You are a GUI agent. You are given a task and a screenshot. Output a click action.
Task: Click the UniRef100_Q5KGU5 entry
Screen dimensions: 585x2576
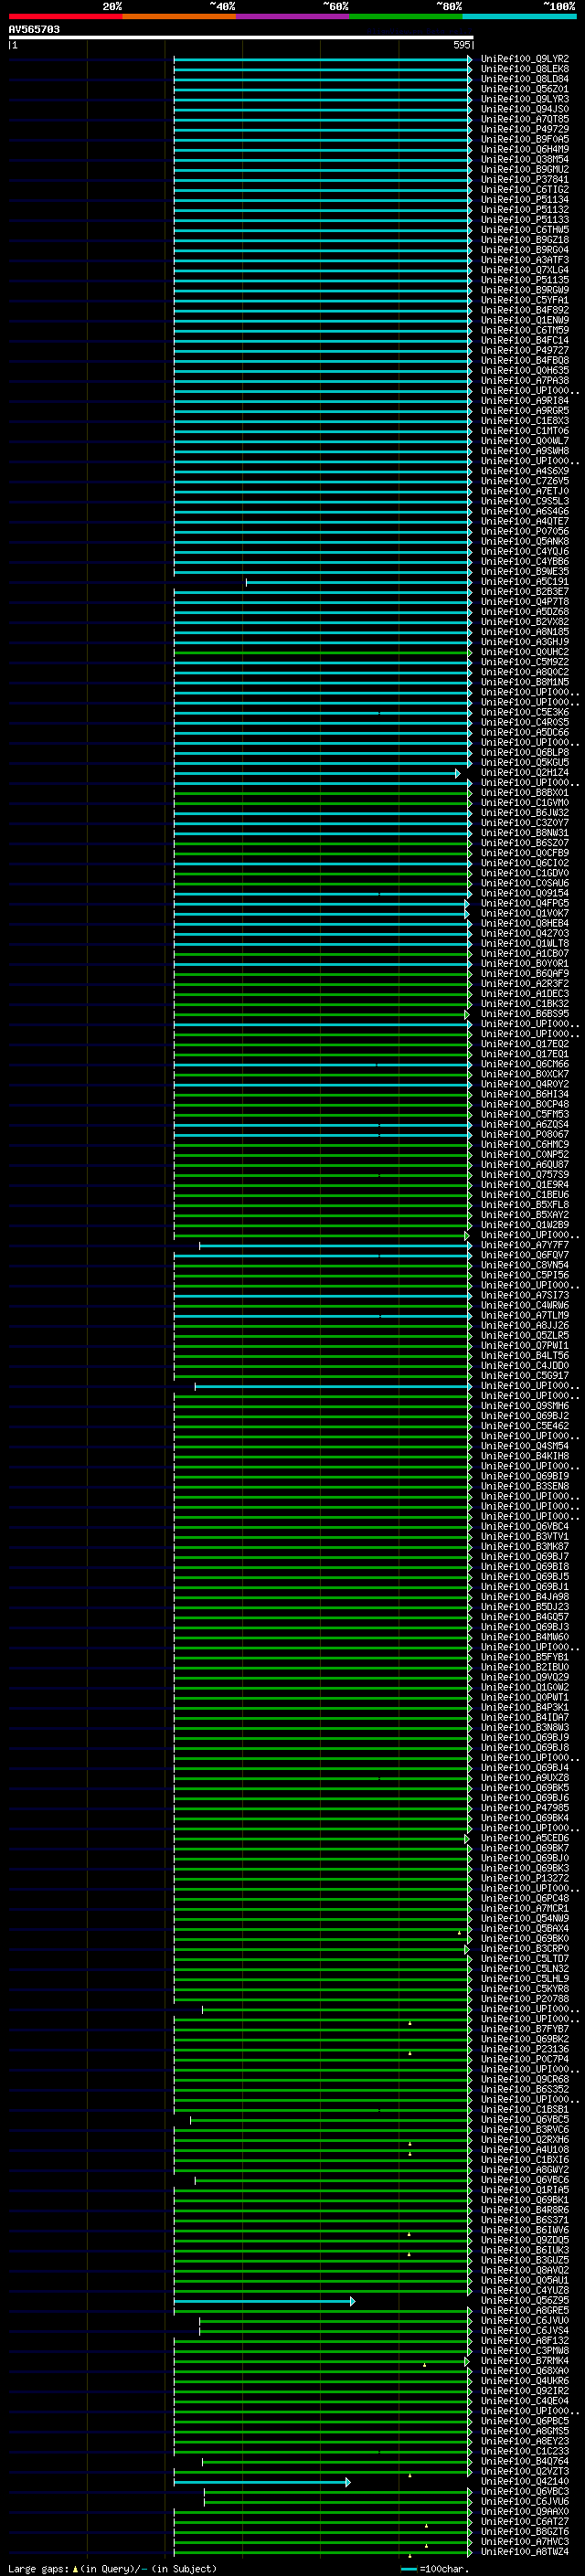click(524, 763)
